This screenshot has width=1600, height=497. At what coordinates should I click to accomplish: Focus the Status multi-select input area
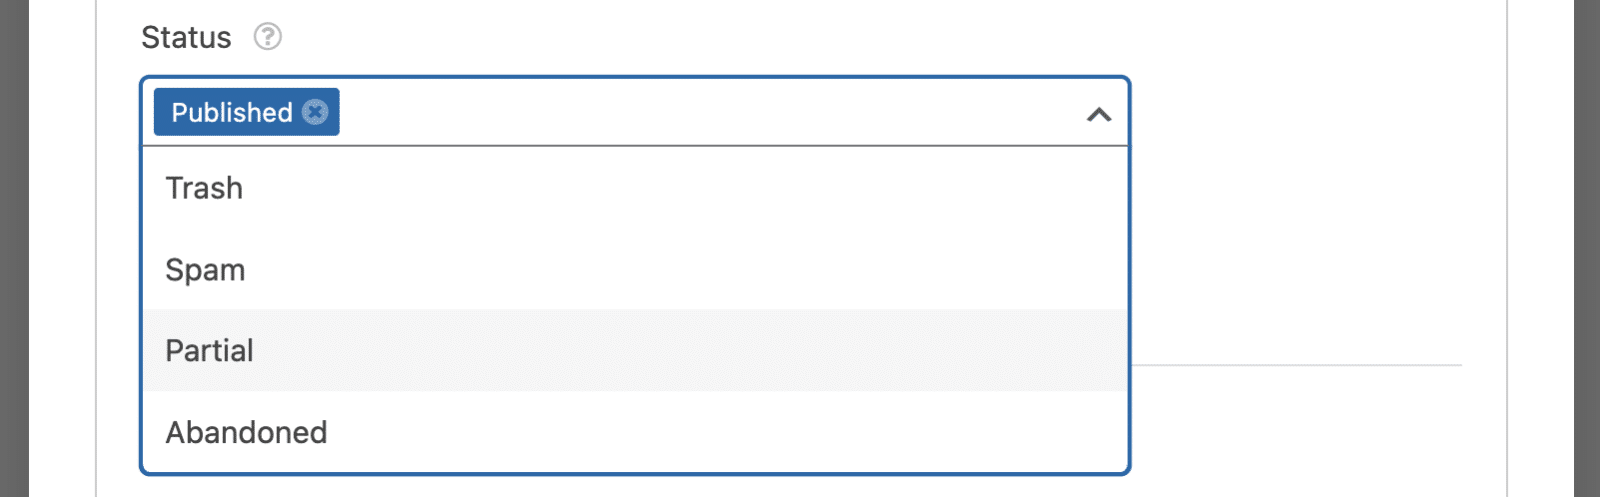pyautogui.click(x=635, y=112)
